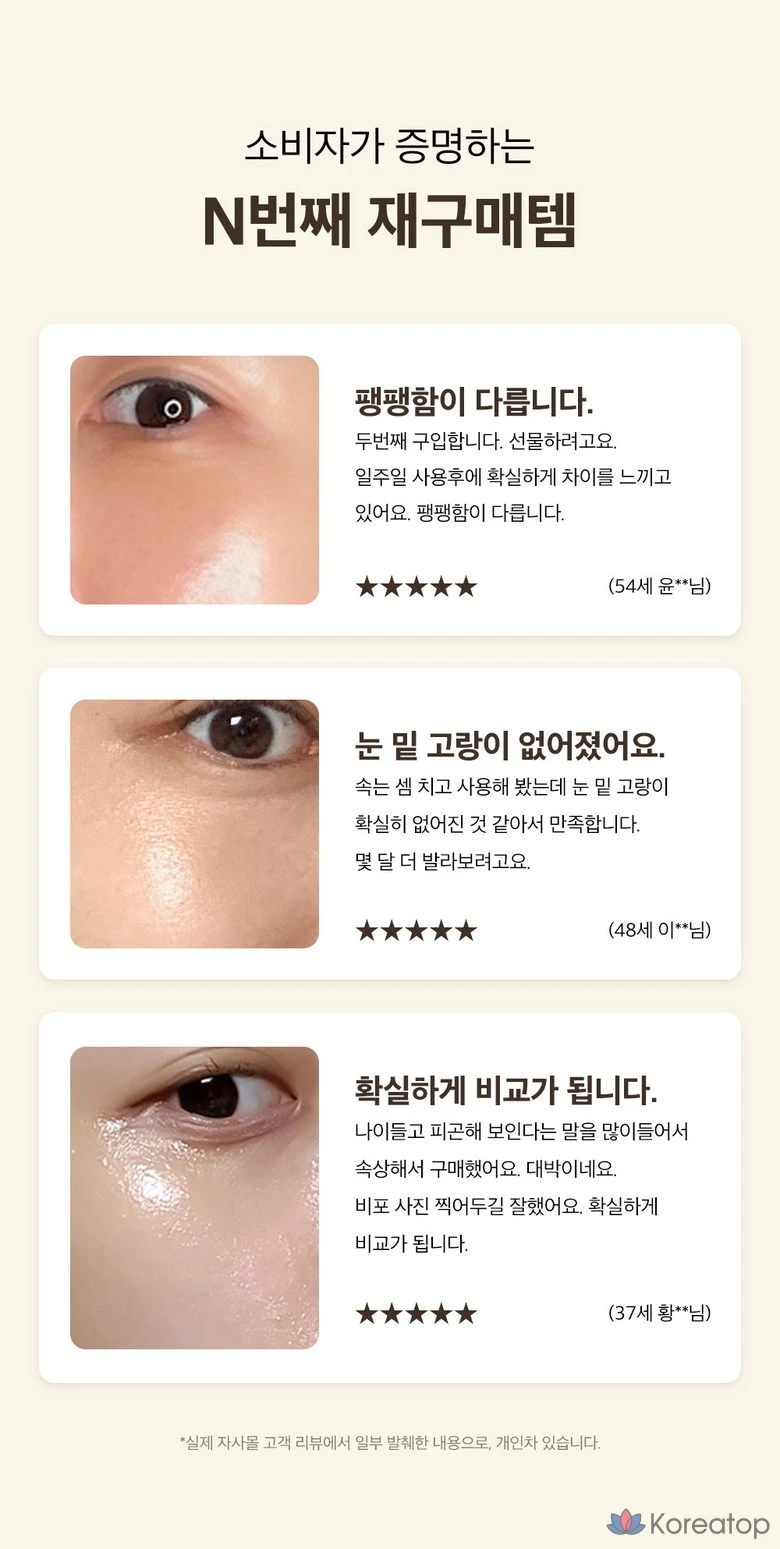Open the first review's eye photo thumbnail
This screenshot has width=780, height=1549.
pyautogui.click(x=194, y=480)
